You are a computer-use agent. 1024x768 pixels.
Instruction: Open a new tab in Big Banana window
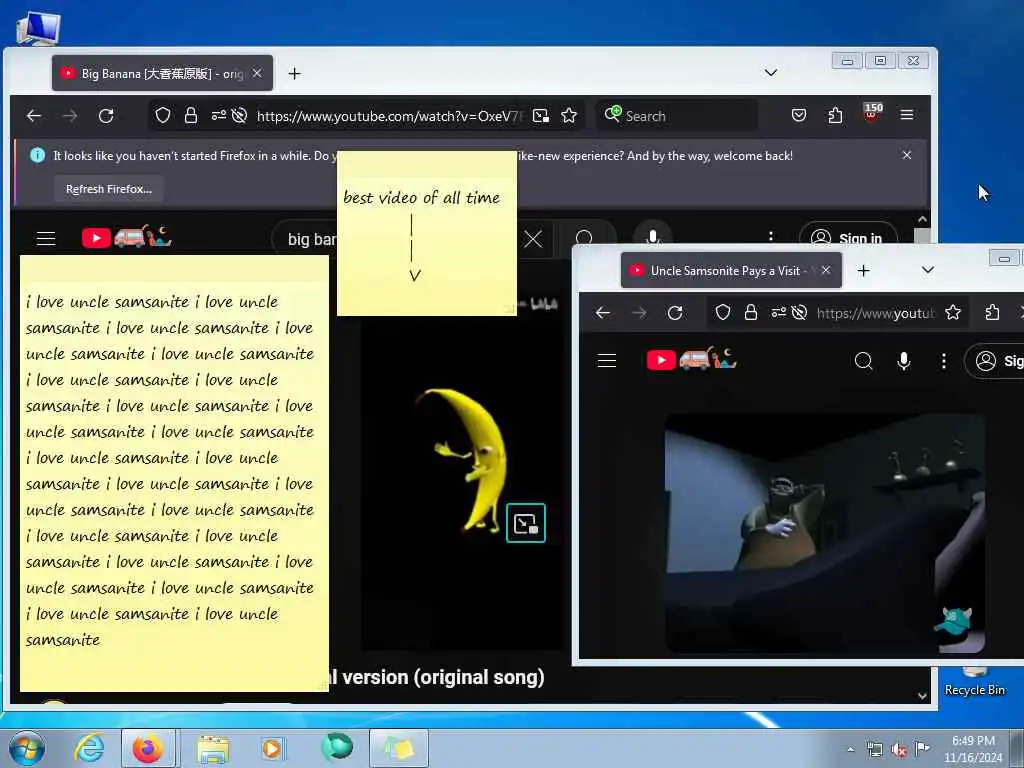tap(295, 73)
